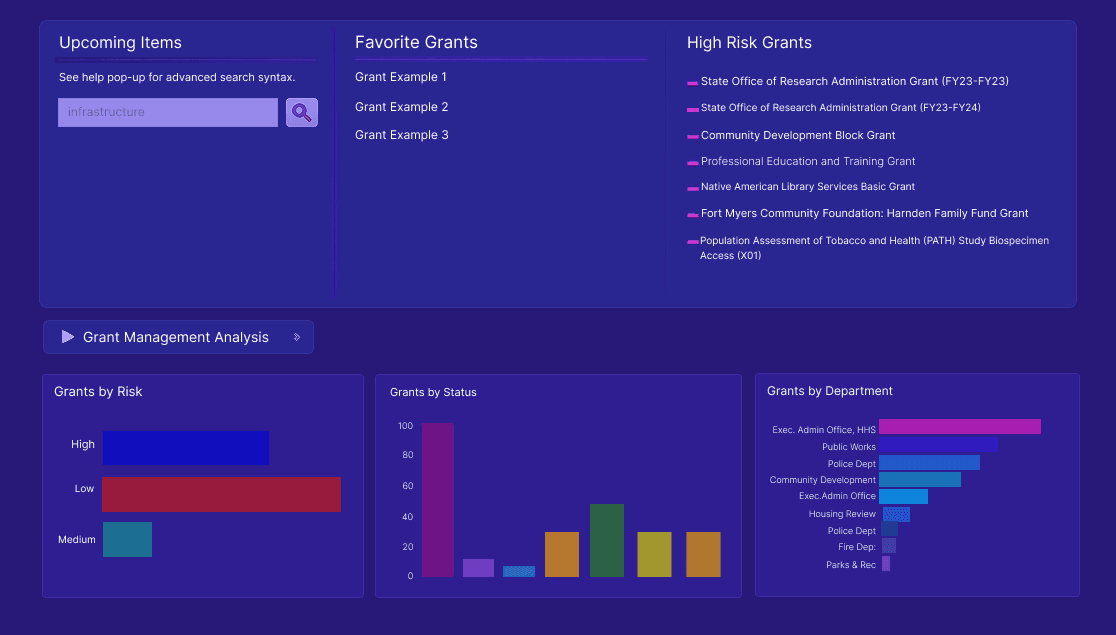Select the tallest bar in Grants by Status
The height and width of the screenshot is (635, 1116).
tap(436, 500)
